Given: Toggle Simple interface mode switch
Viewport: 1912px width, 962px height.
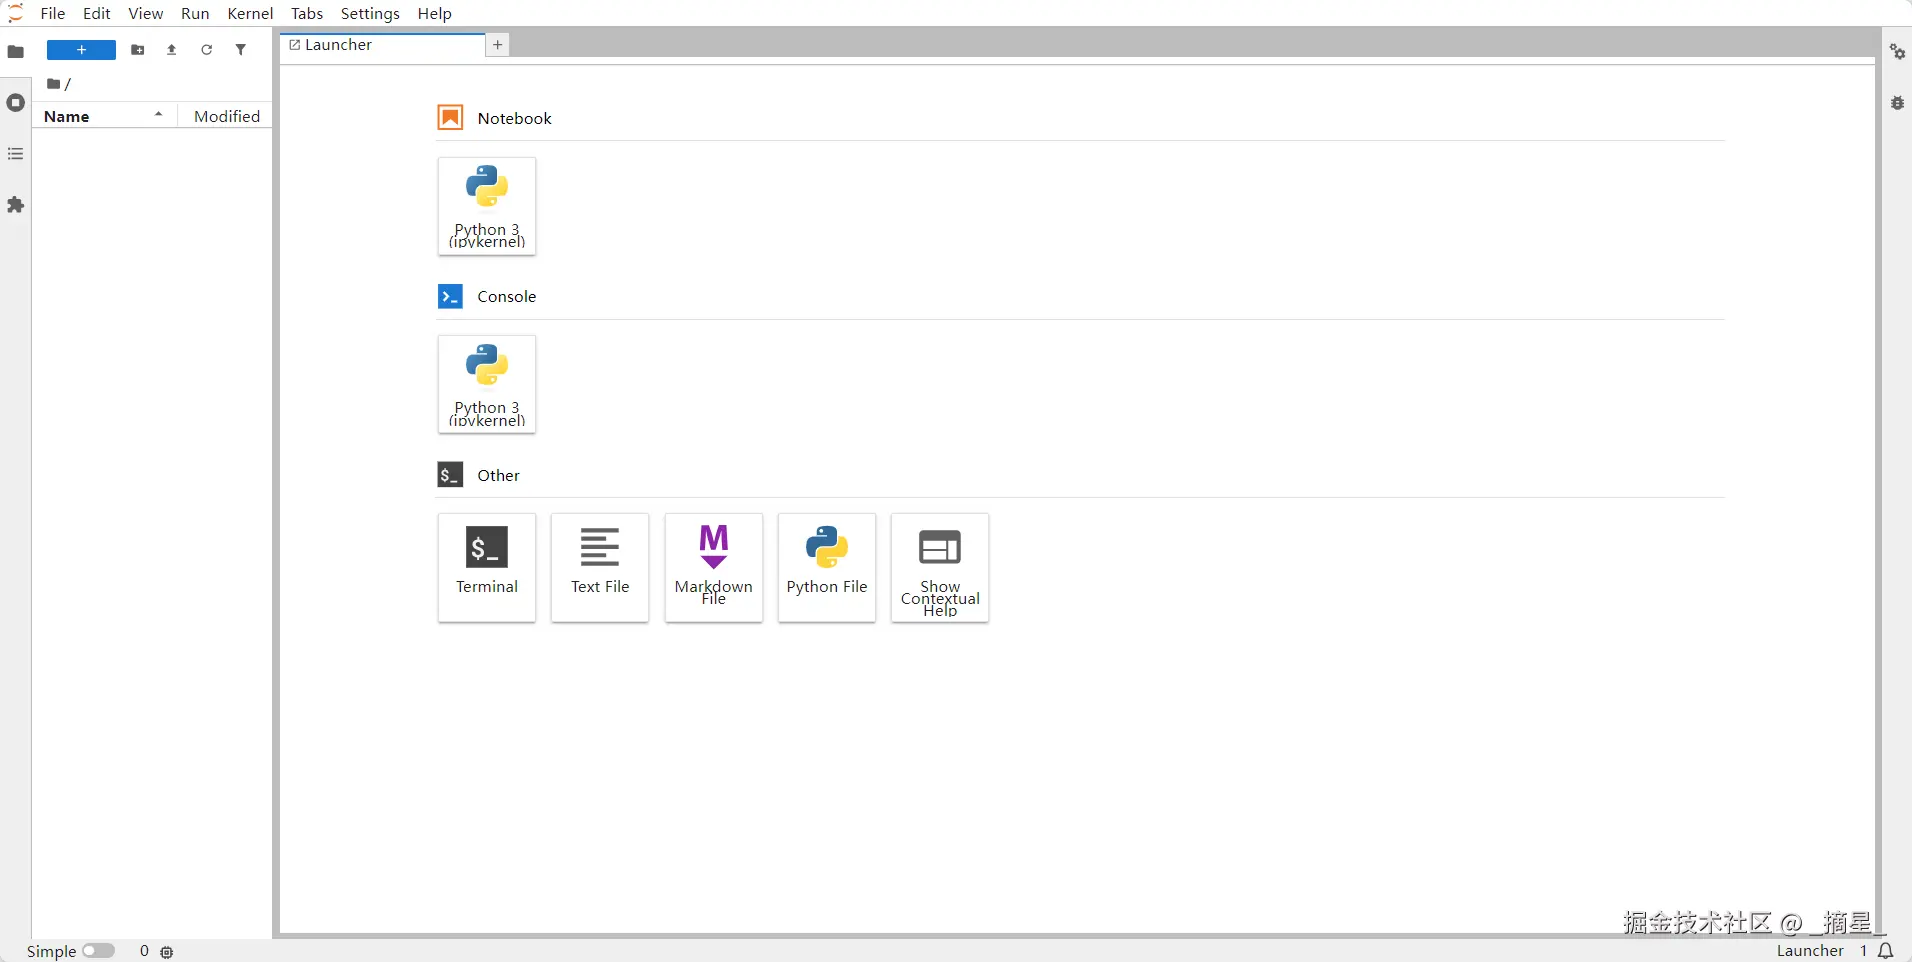Looking at the screenshot, I should coord(98,951).
